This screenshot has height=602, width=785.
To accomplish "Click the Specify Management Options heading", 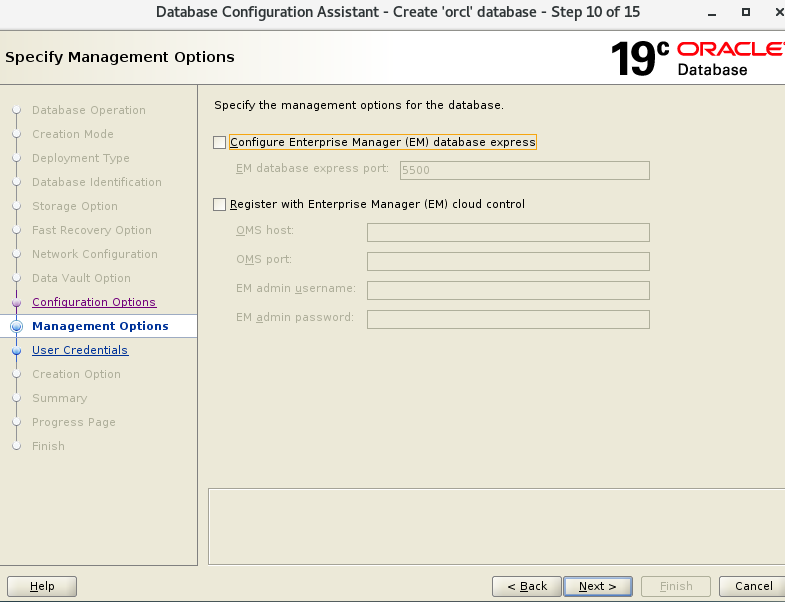I will coord(120,57).
